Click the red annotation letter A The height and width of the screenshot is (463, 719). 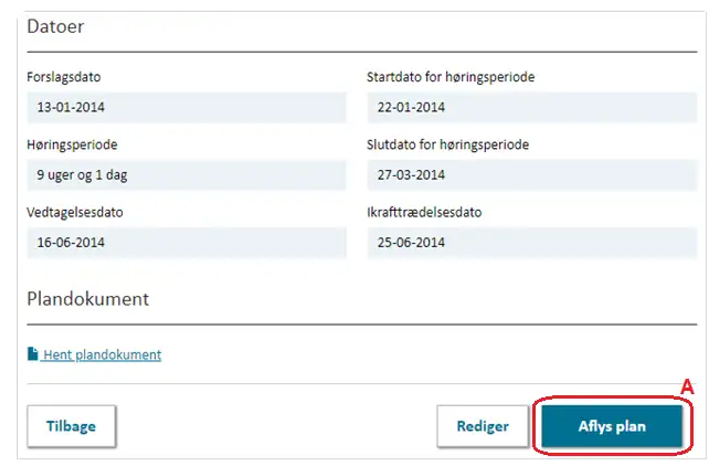(x=687, y=387)
